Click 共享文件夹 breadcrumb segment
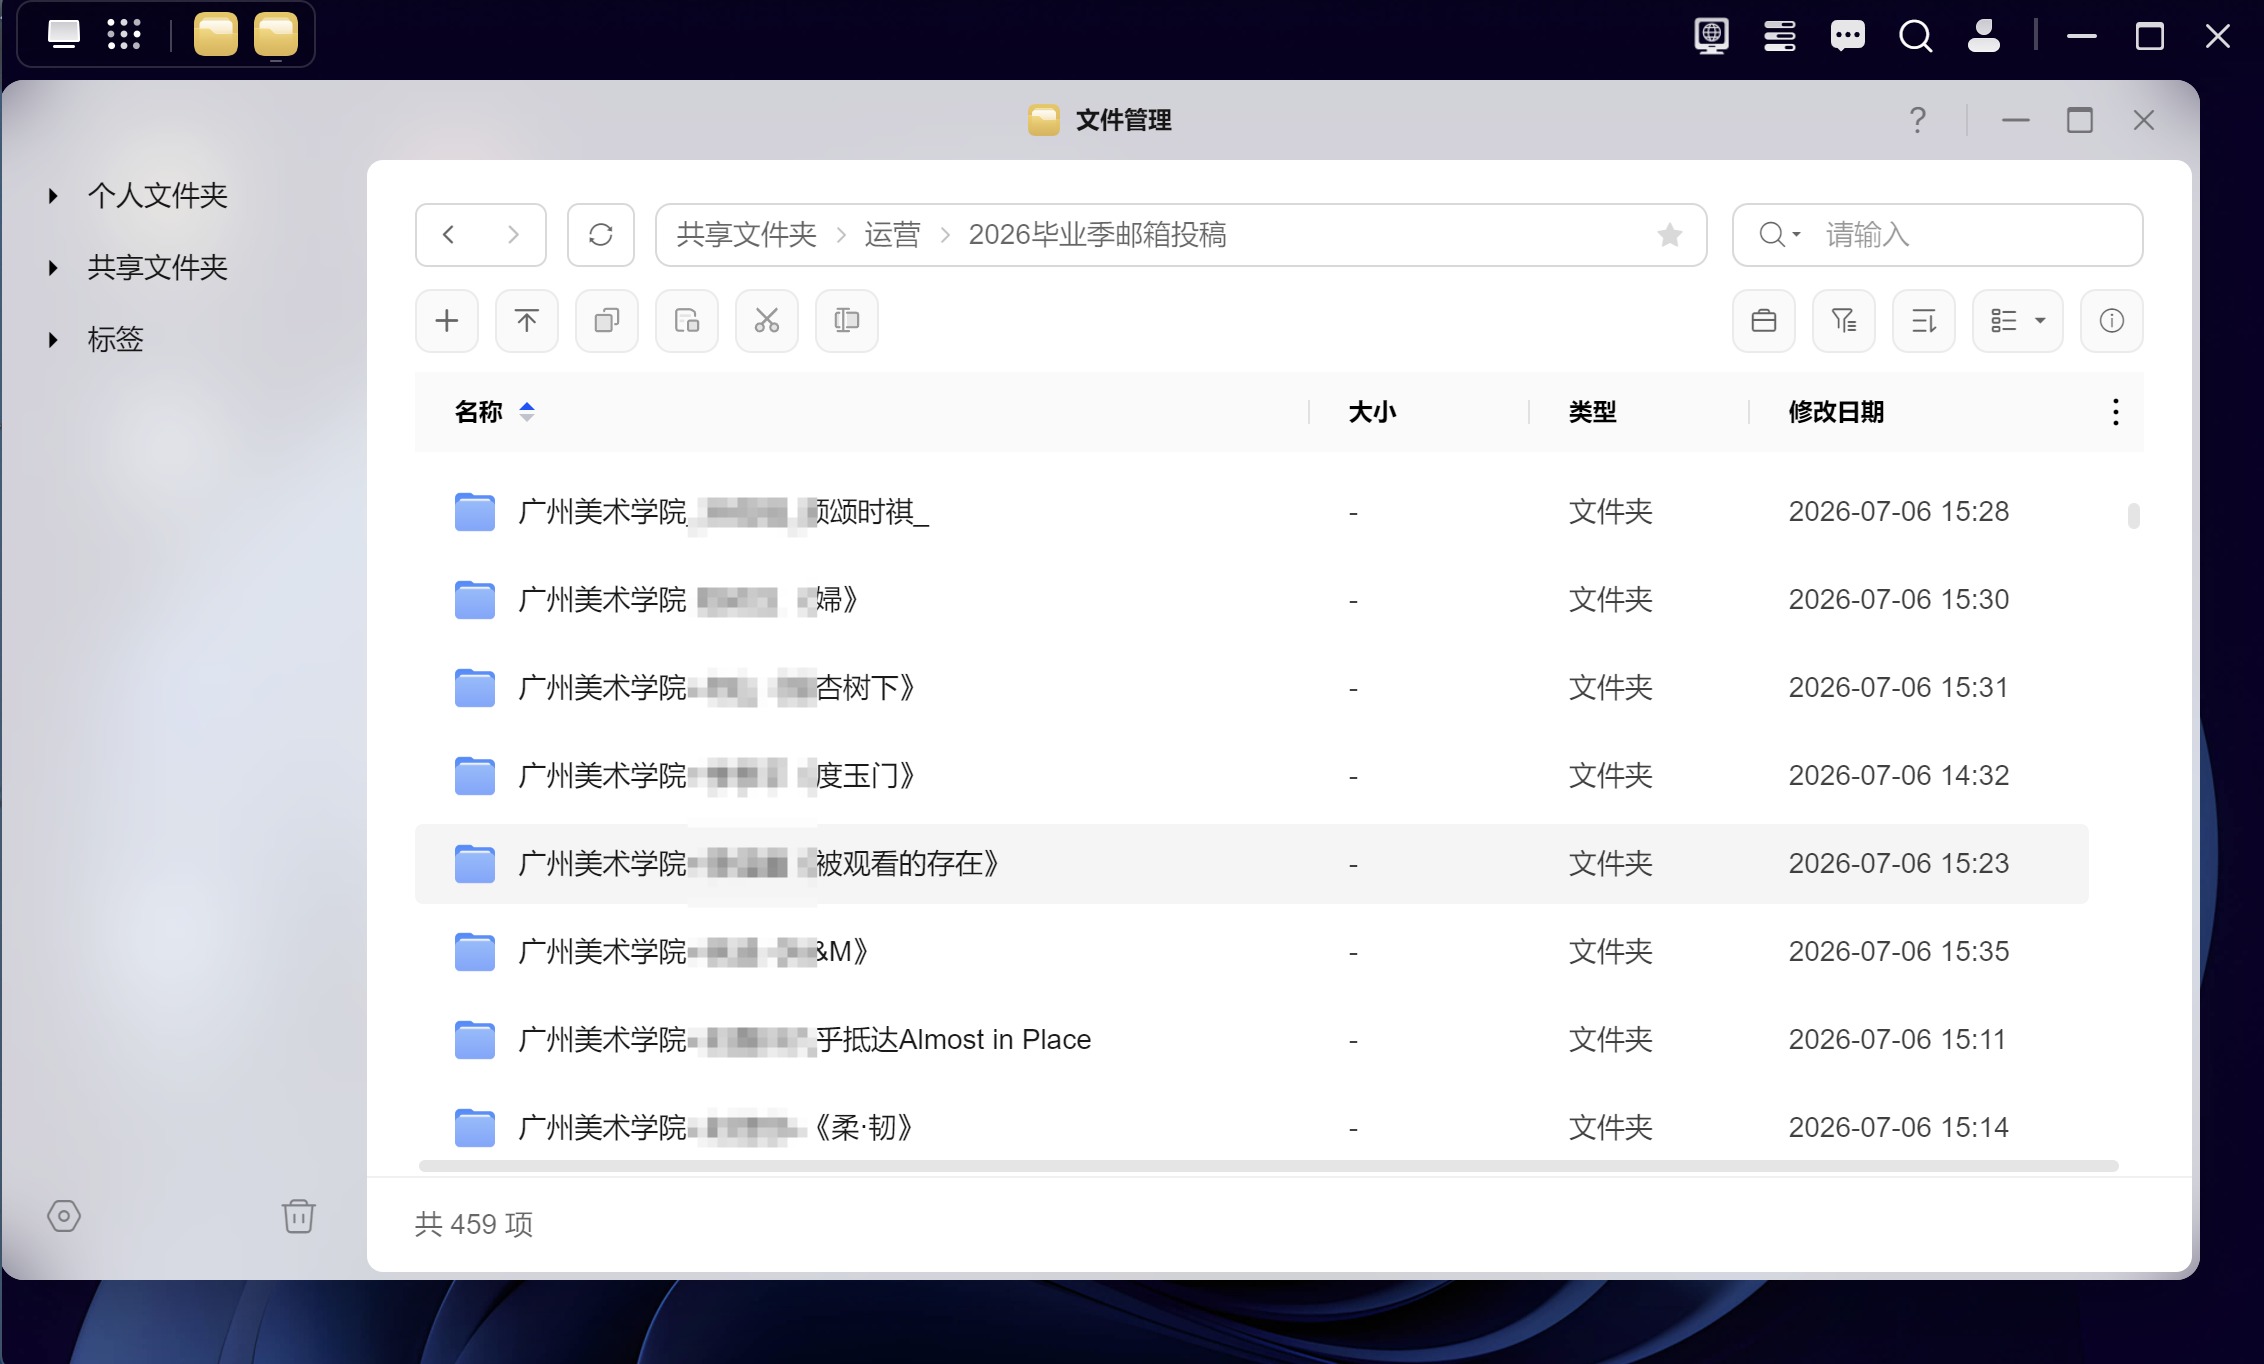Screen dimensions: 2264x1364 coord(747,235)
